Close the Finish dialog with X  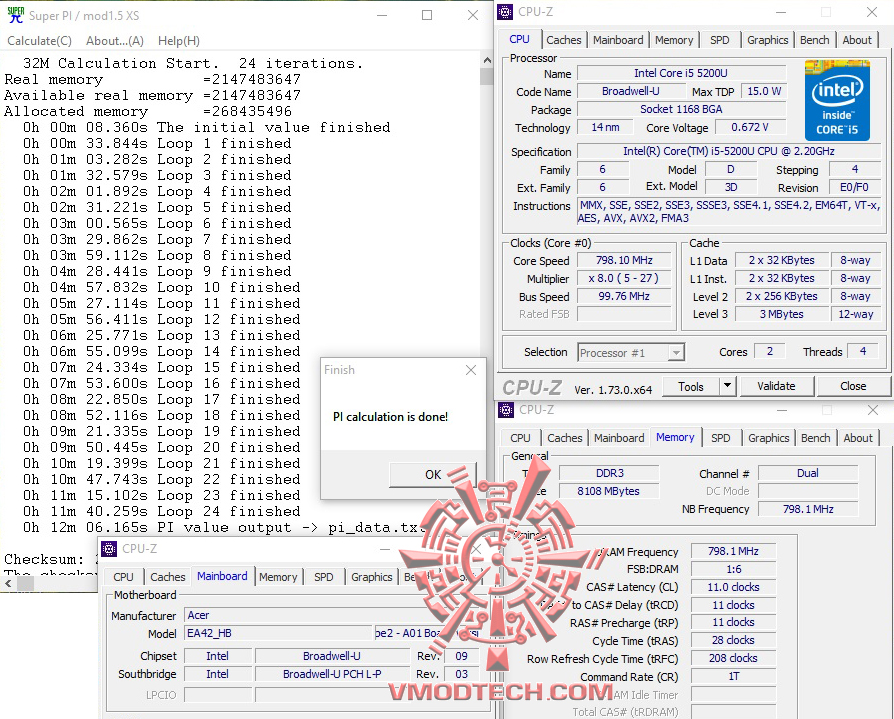tap(470, 370)
